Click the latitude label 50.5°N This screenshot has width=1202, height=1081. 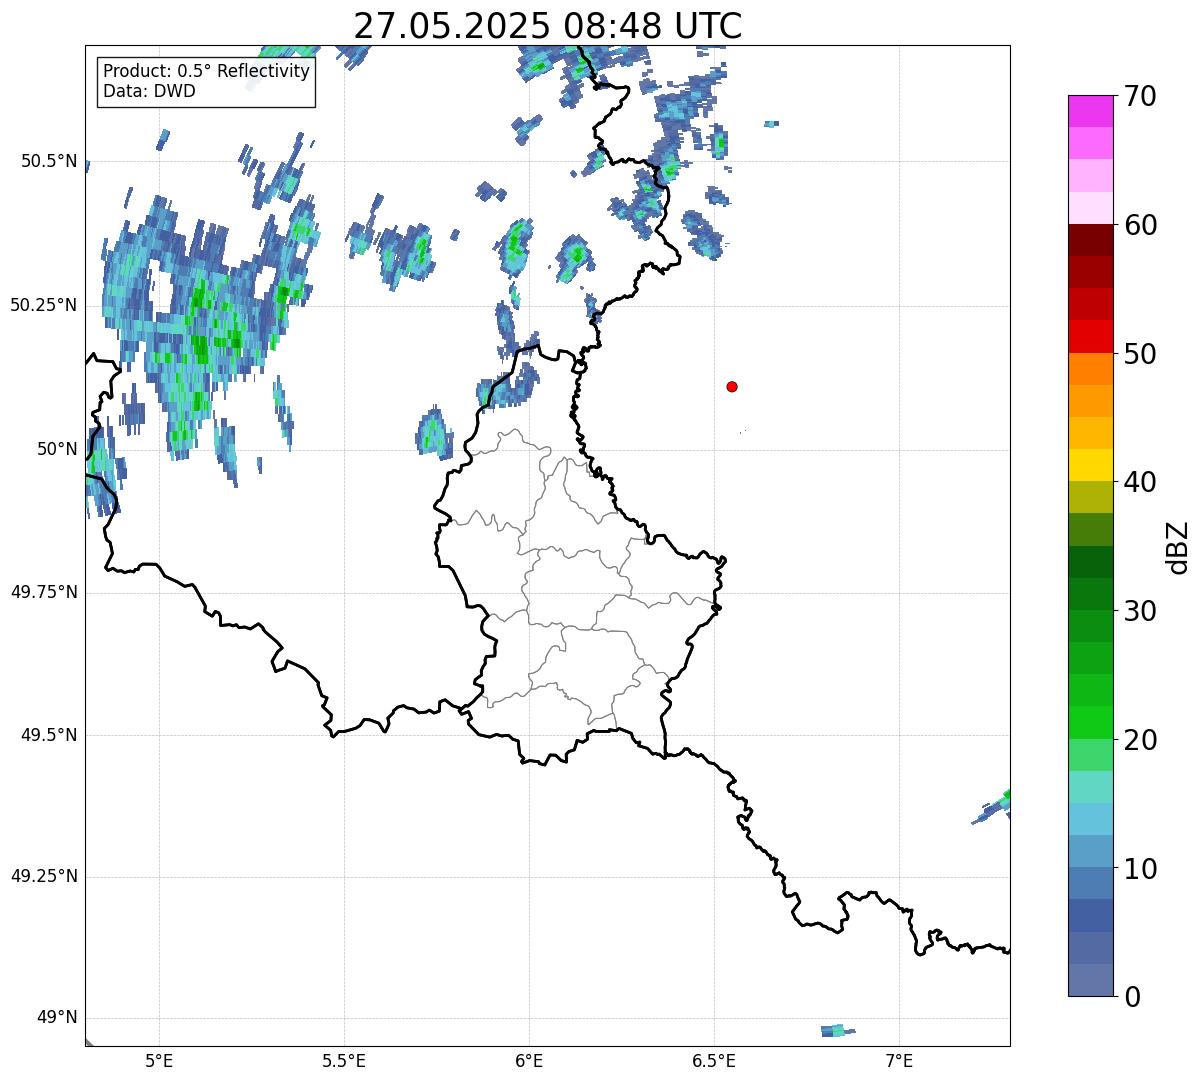(49, 162)
